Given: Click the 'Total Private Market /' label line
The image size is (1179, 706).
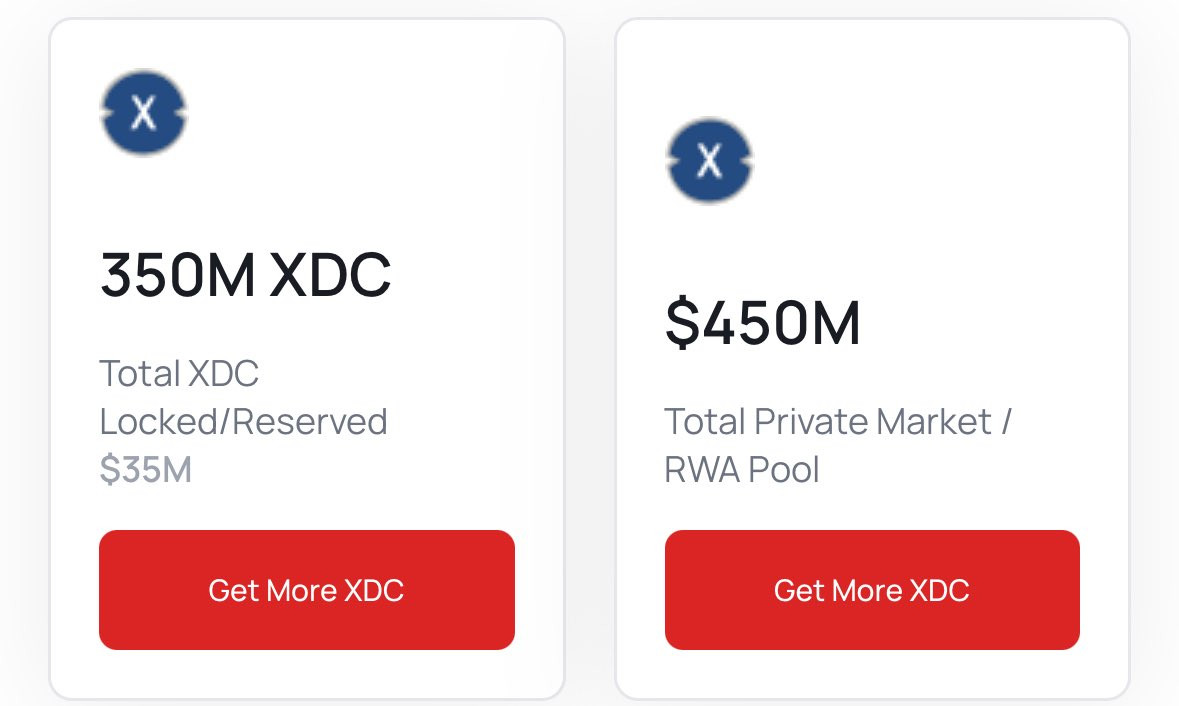Looking at the screenshot, I should coord(837,421).
